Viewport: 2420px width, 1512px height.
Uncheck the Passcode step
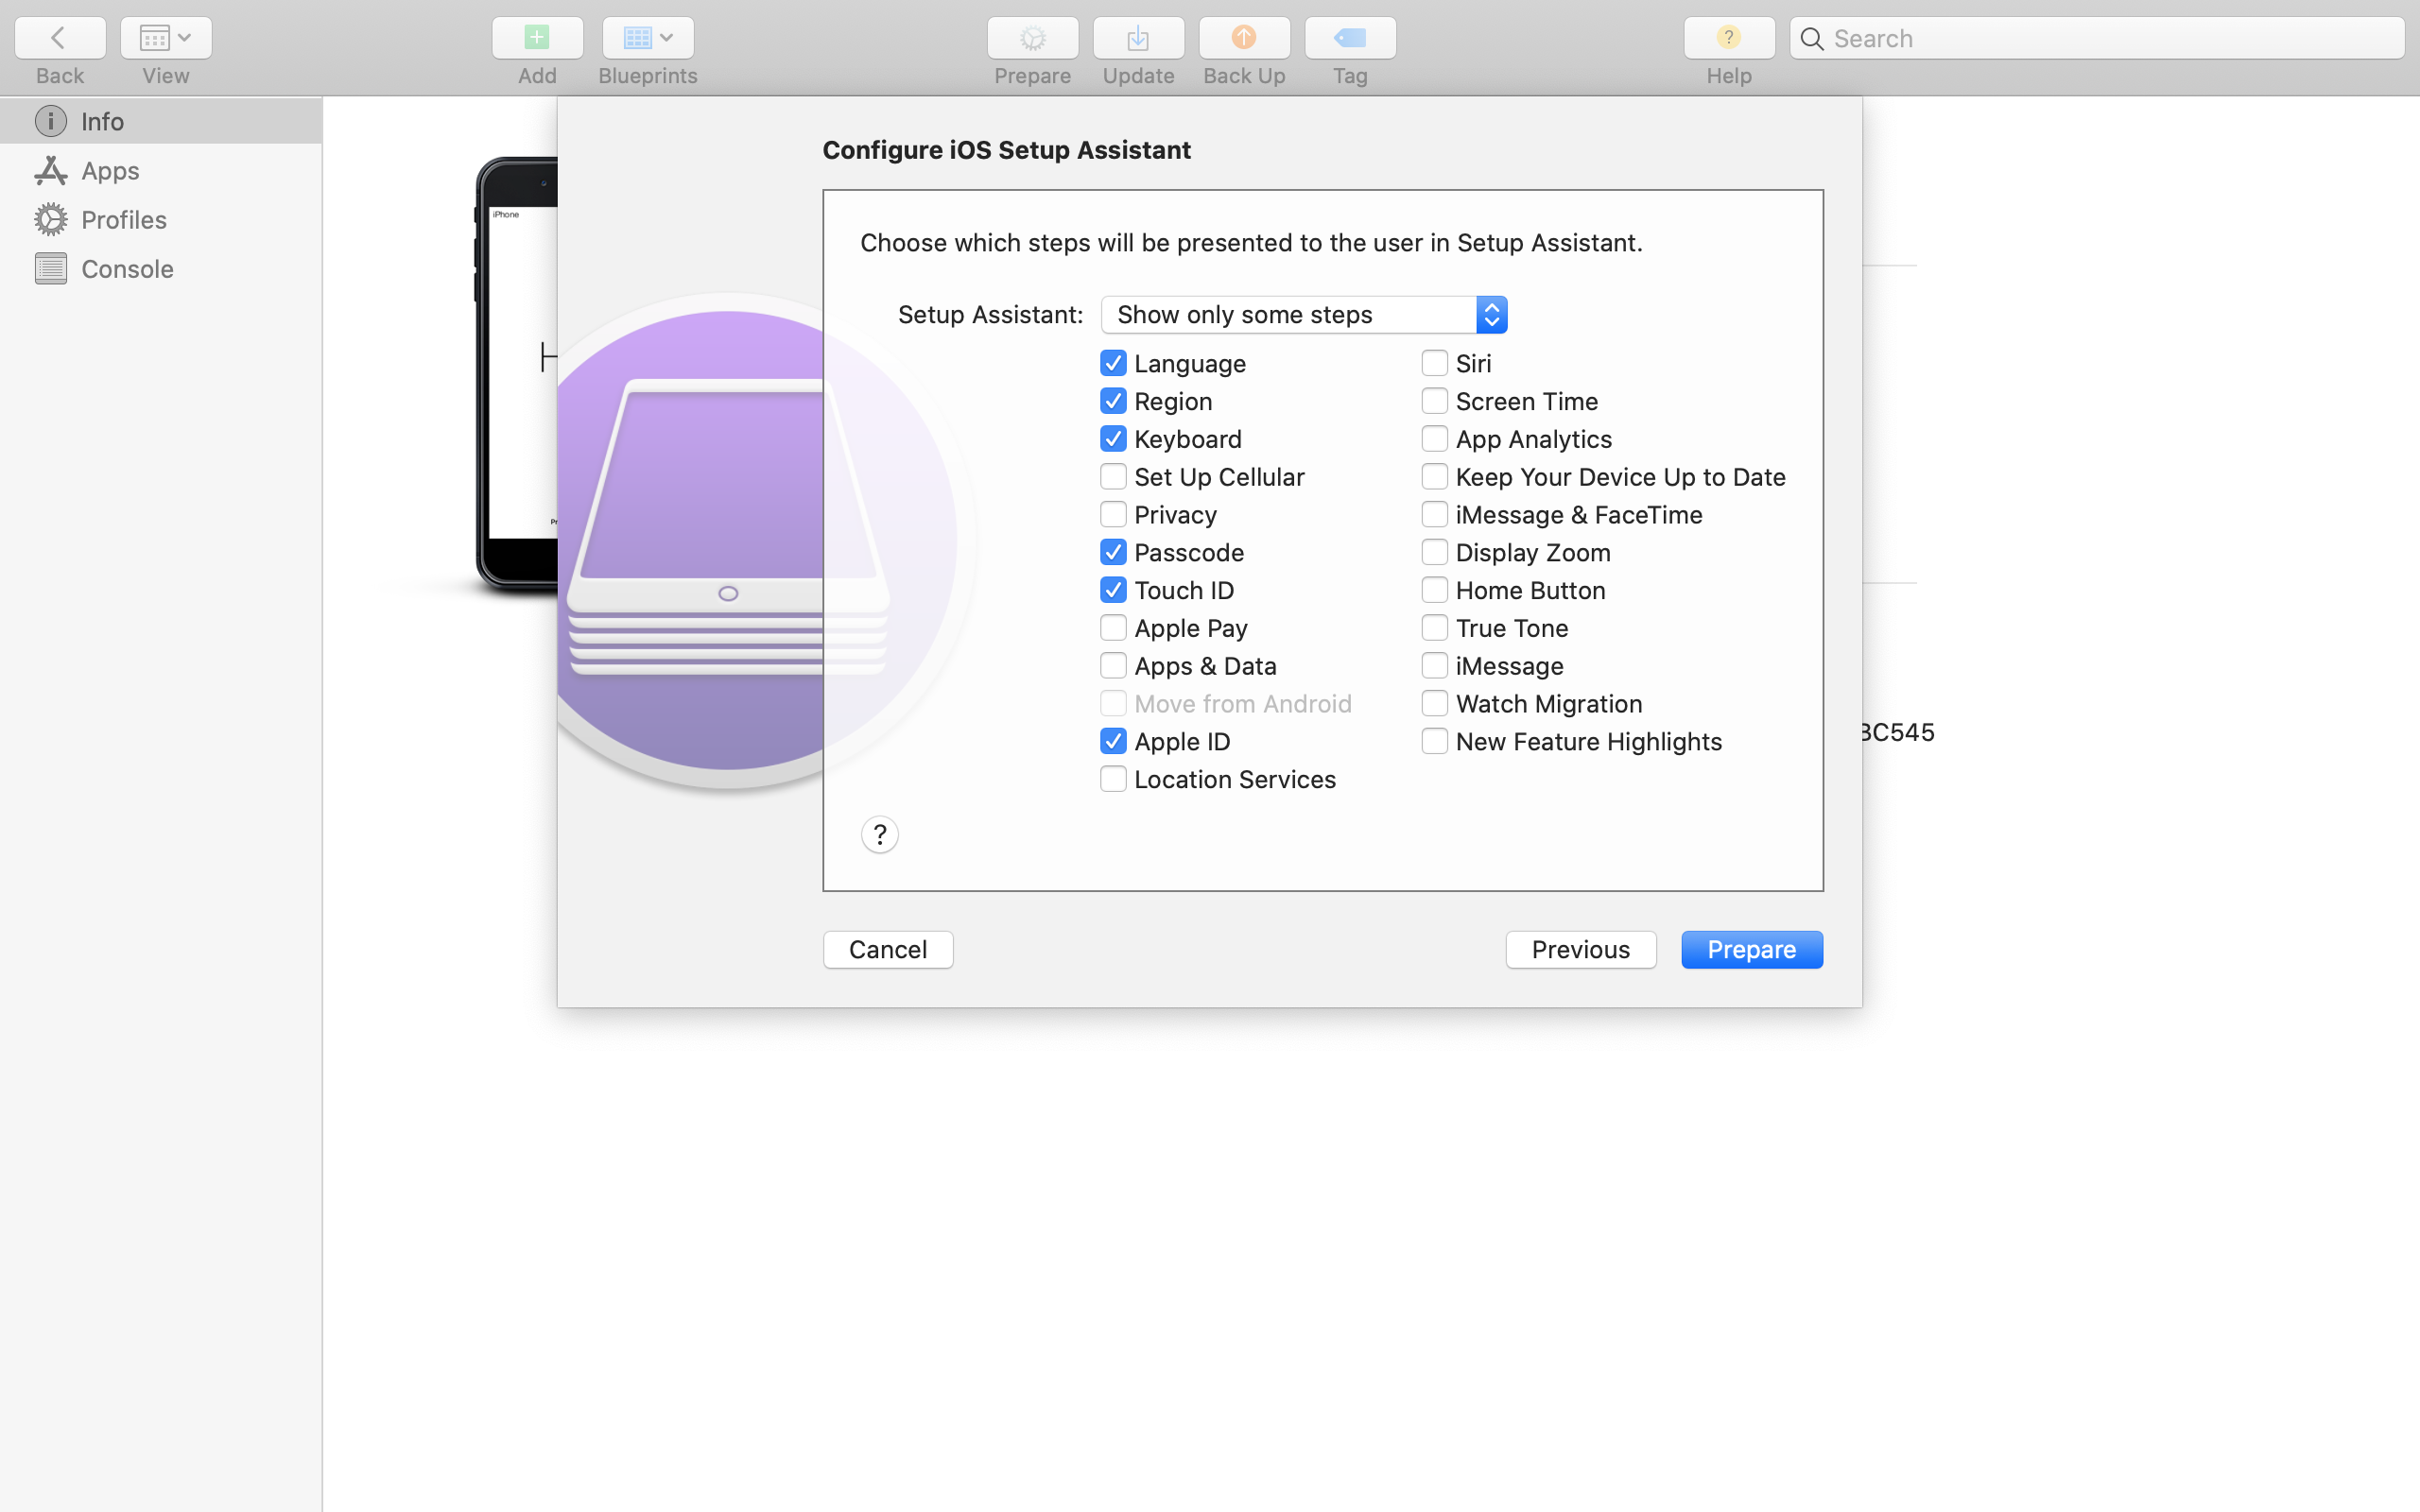pos(1114,552)
